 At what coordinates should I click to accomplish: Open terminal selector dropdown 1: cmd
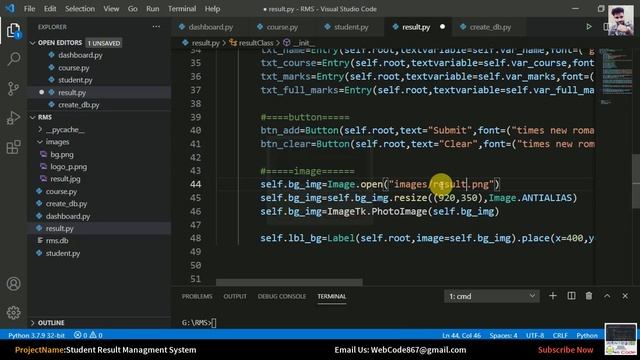(491, 296)
